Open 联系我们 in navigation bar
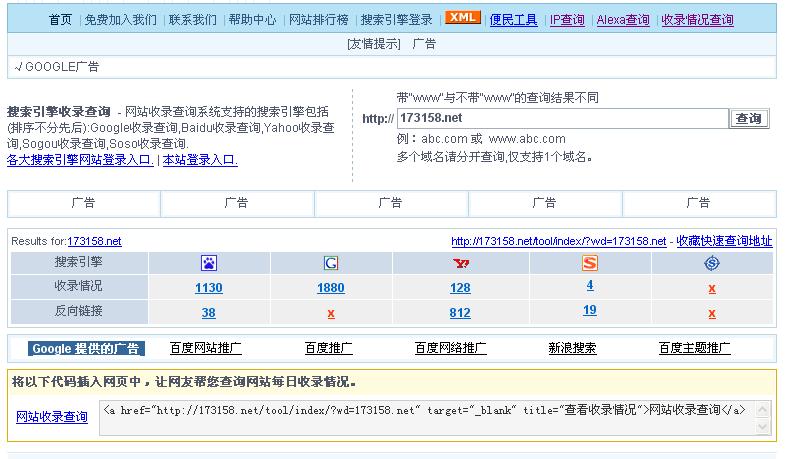Viewport: 806px width, 459px height. [193, 20]
